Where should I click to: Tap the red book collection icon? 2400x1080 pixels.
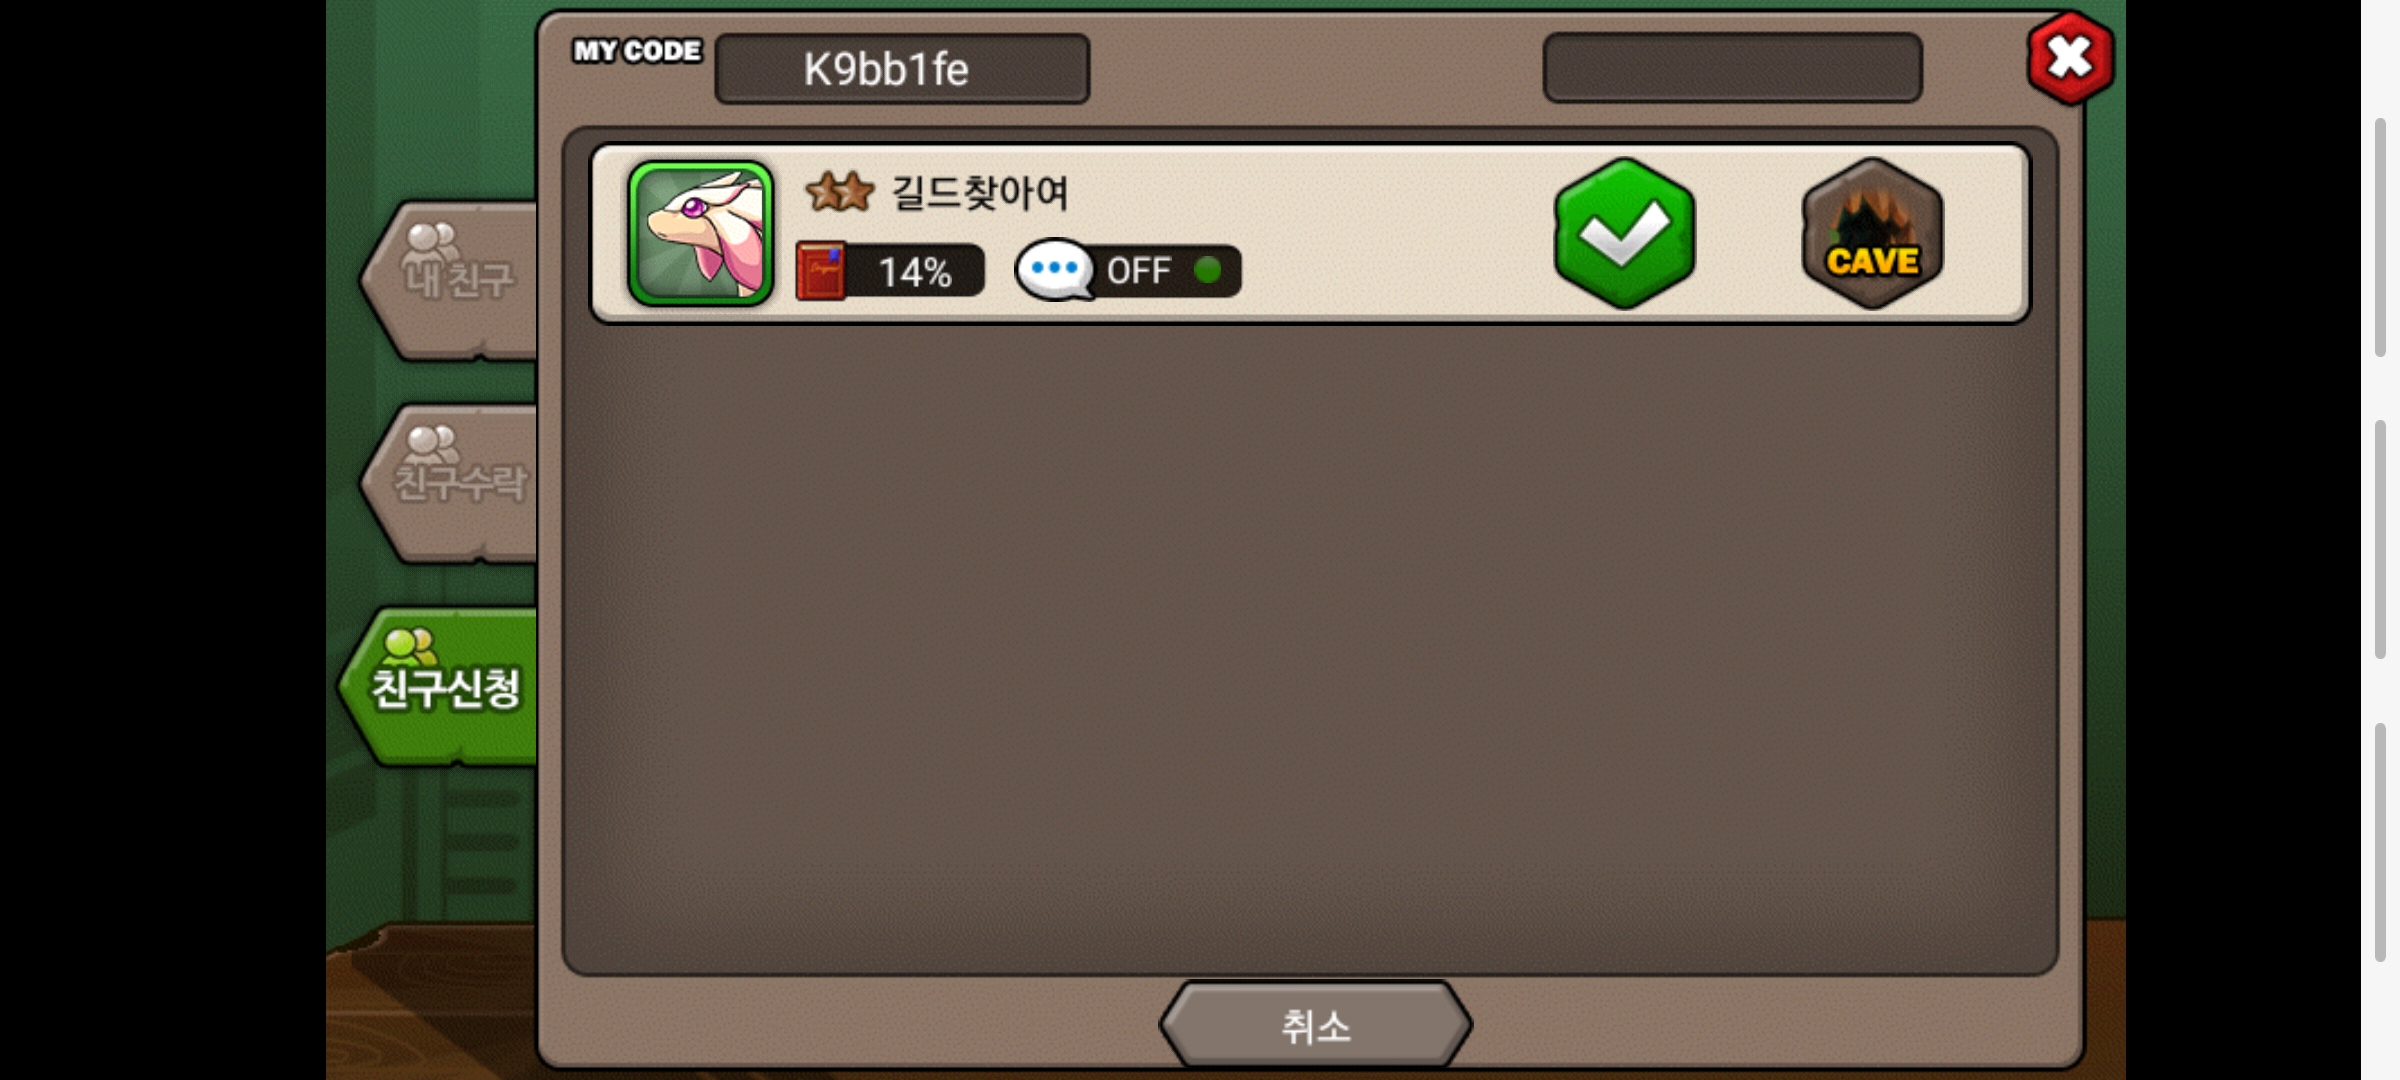pos(821,271)
